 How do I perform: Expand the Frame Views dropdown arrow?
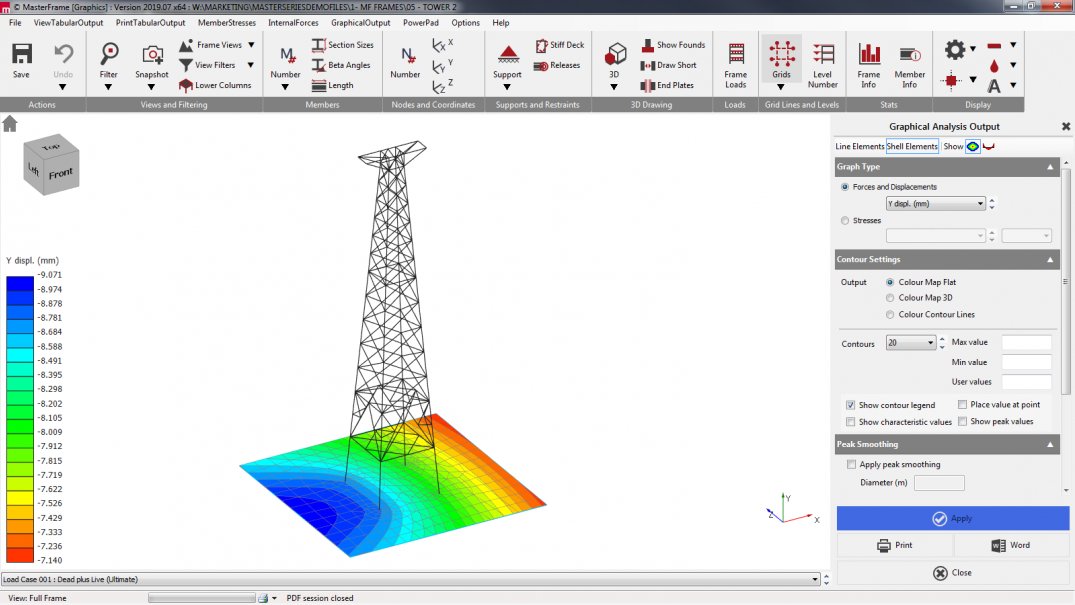click(x=252, y=45)
